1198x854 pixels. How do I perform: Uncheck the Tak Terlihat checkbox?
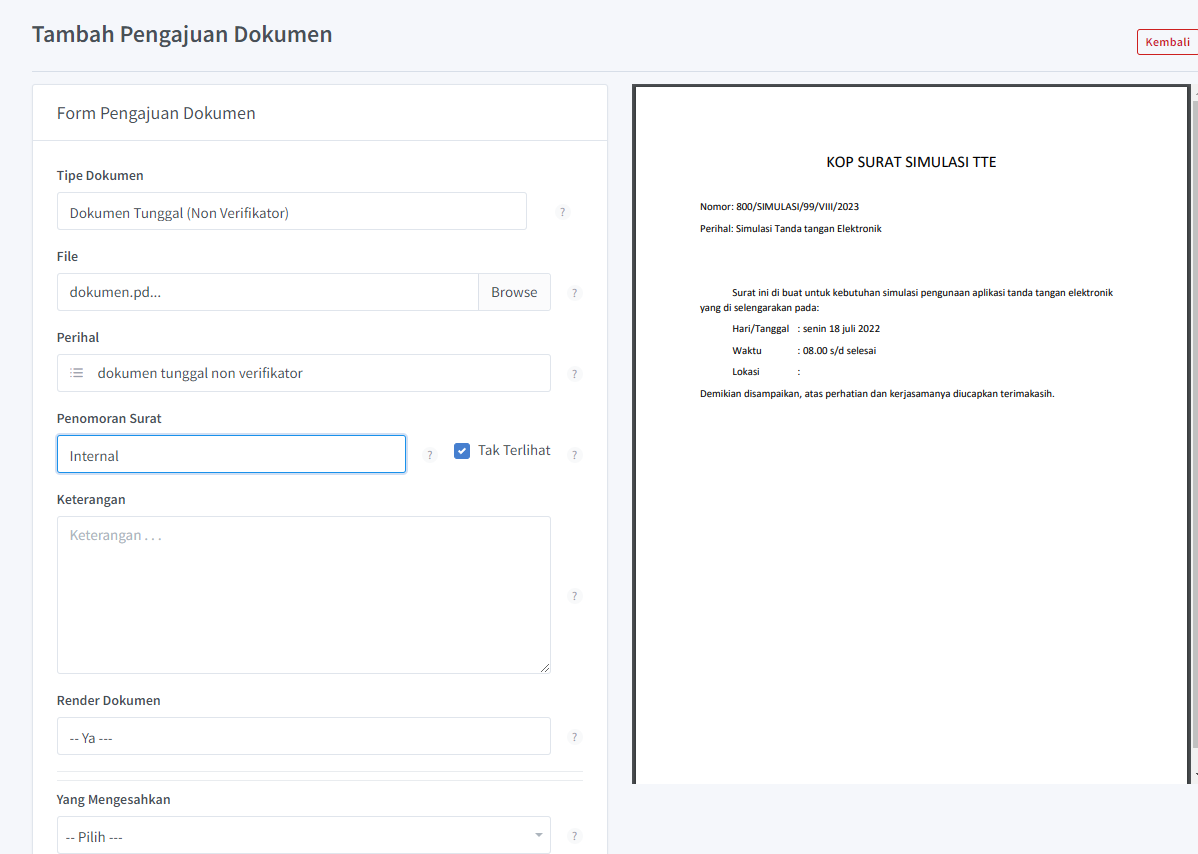coord(462,451)
